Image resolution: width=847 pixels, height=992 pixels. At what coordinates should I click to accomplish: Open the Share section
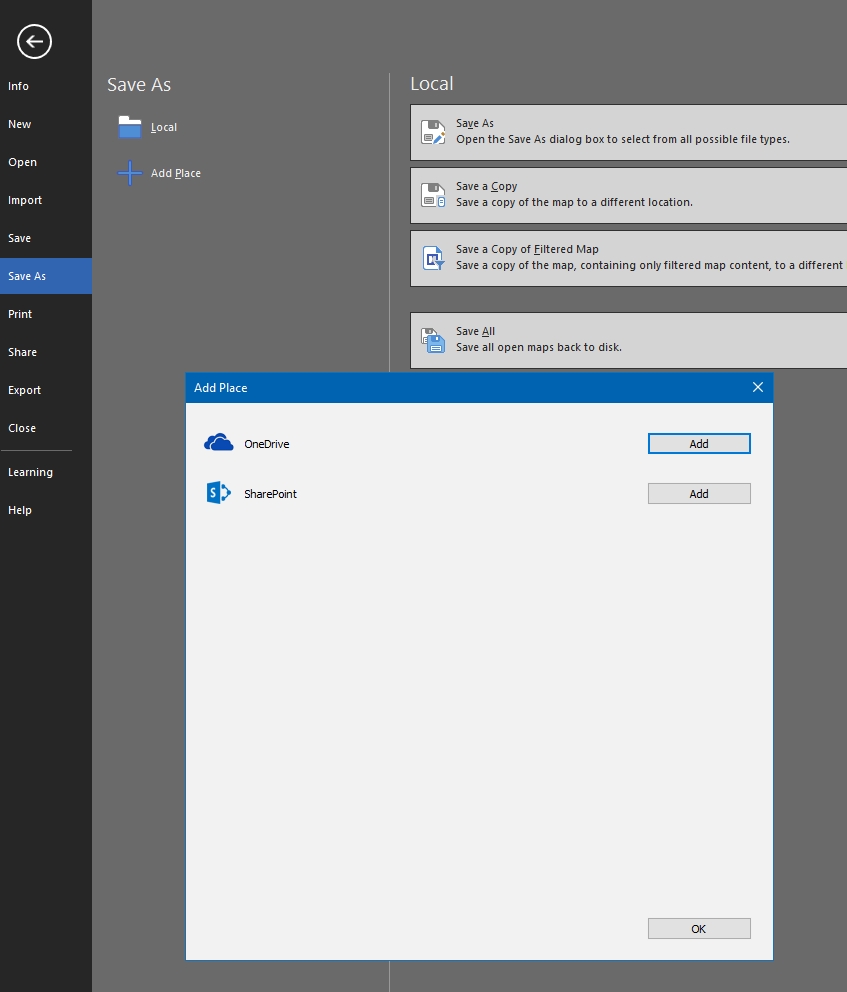point(22,352)
